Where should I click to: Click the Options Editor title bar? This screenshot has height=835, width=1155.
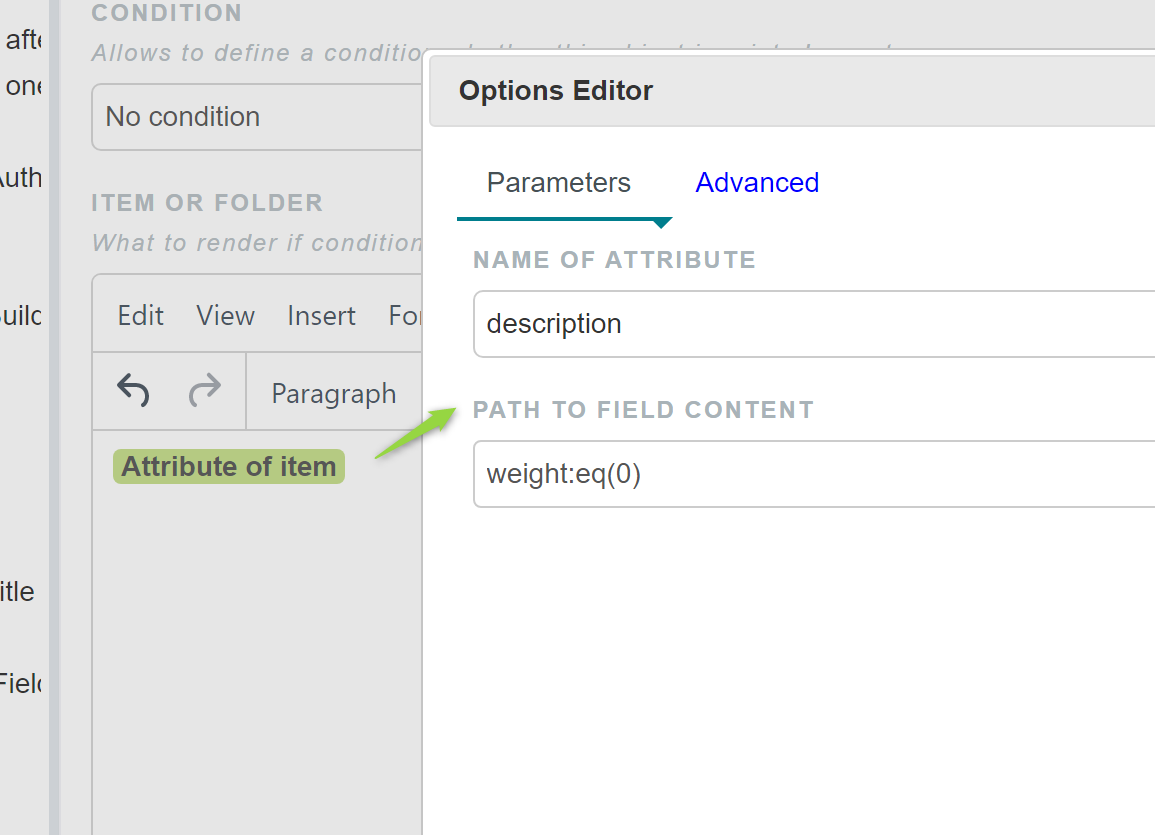tap(790, 91)
